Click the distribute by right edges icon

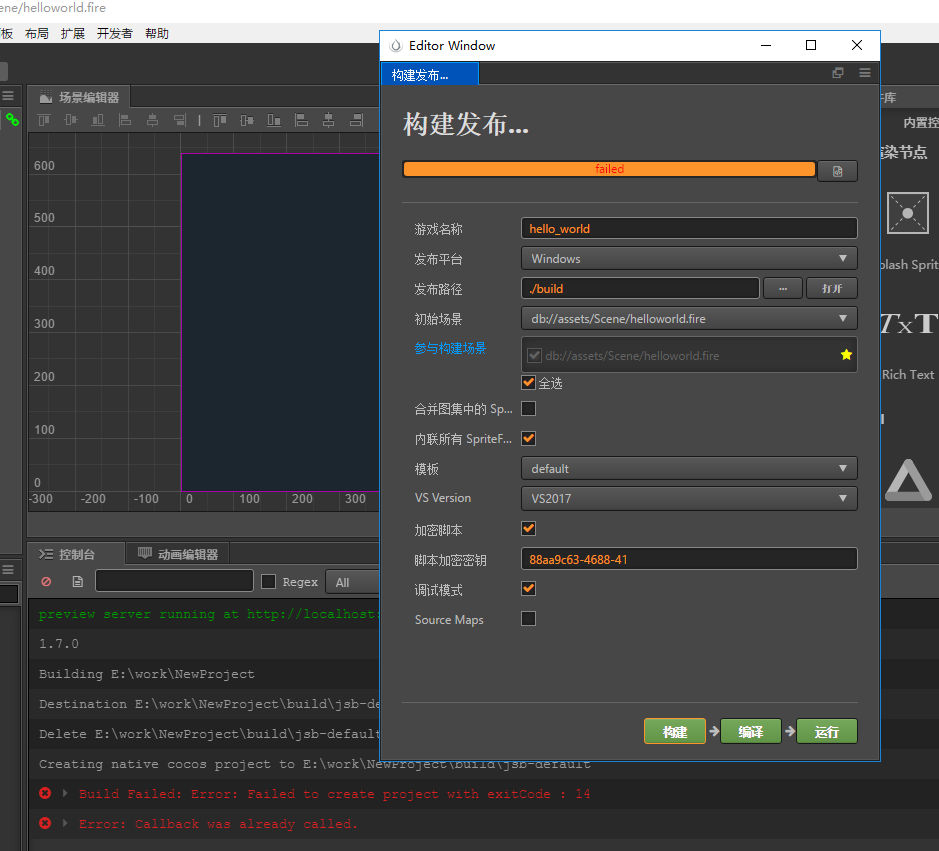pyautogui.click(x=356, y=120)
